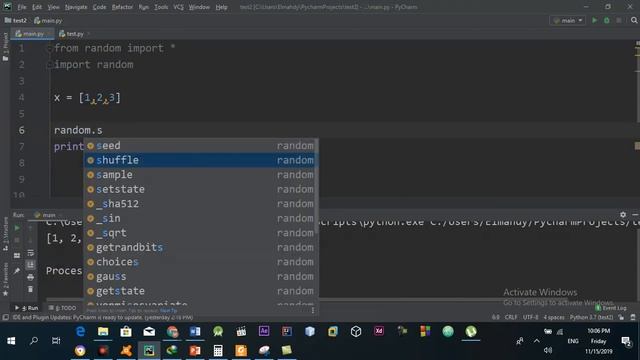This screenshot has height=360, width=640.
Task: Open the Code menu
Action: 99,7
